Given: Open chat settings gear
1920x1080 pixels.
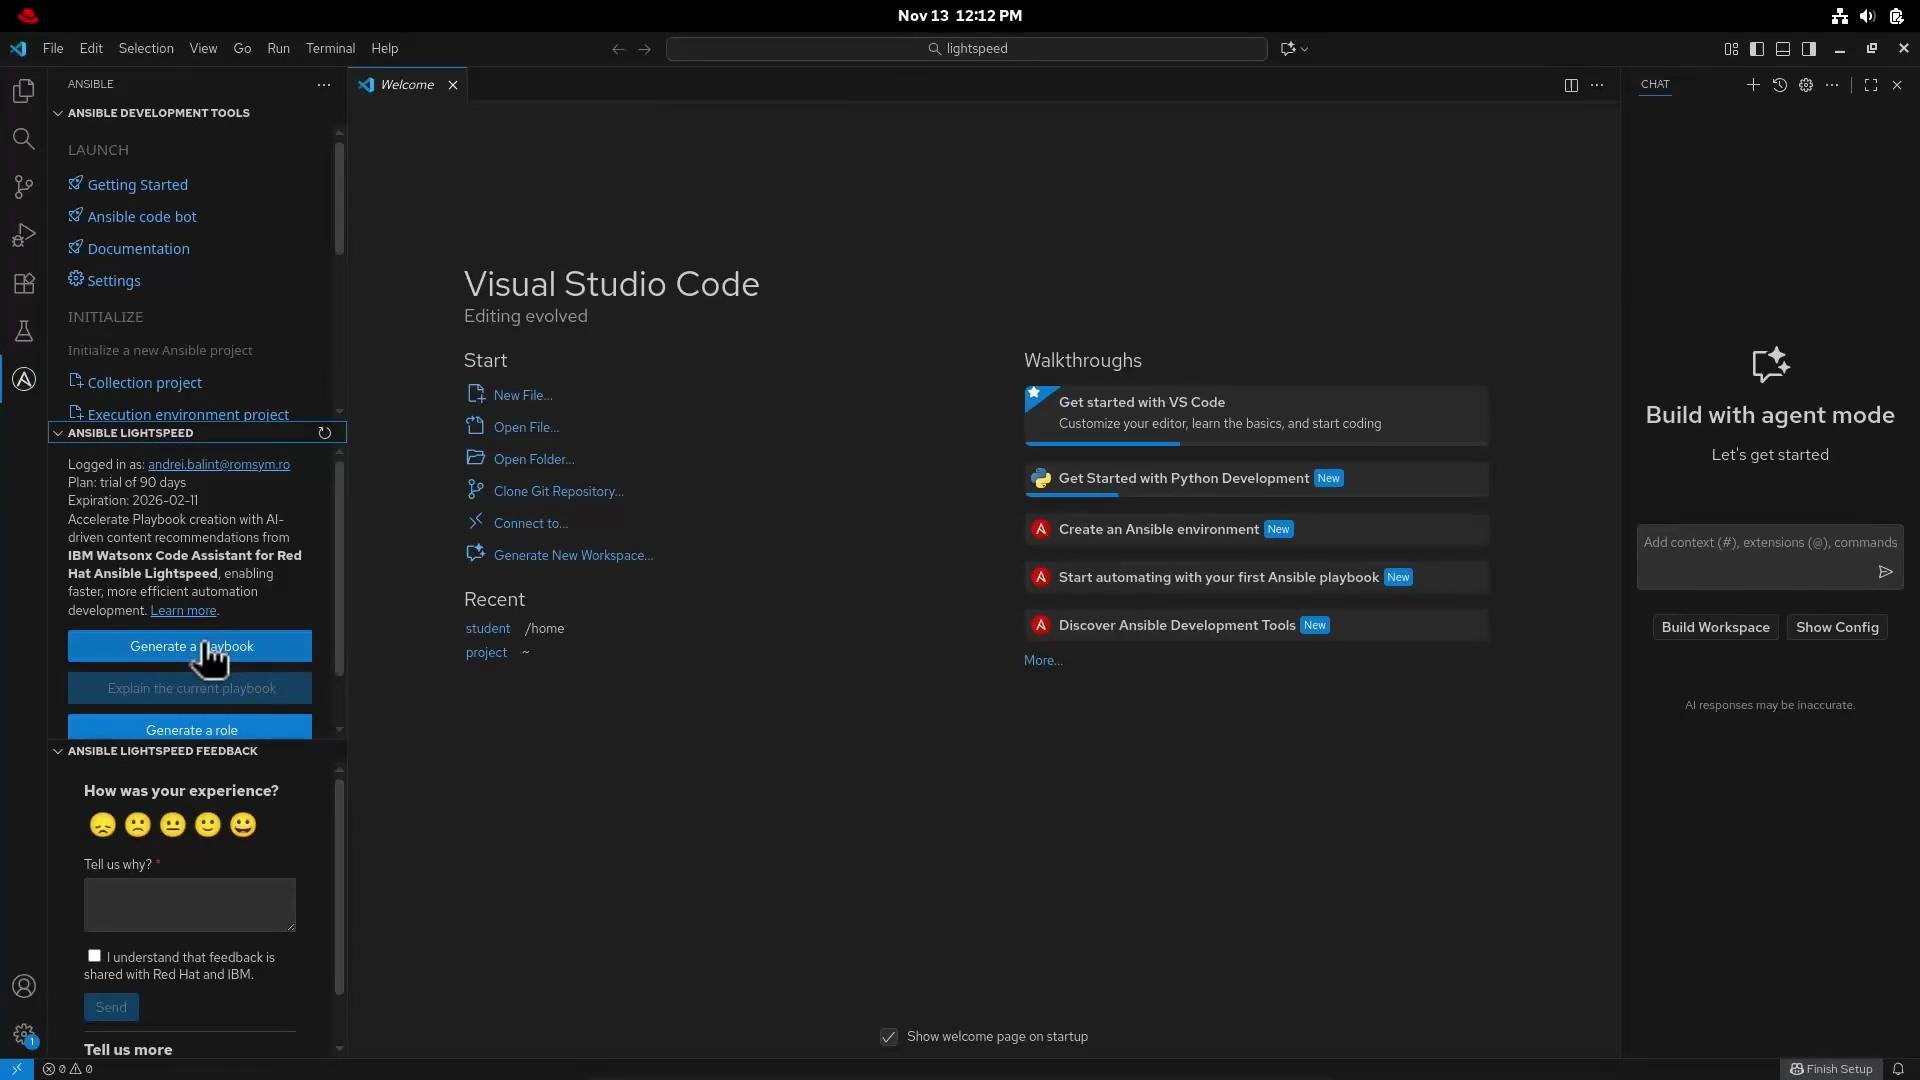Looking at the screenshot, I should (1806, 85).
